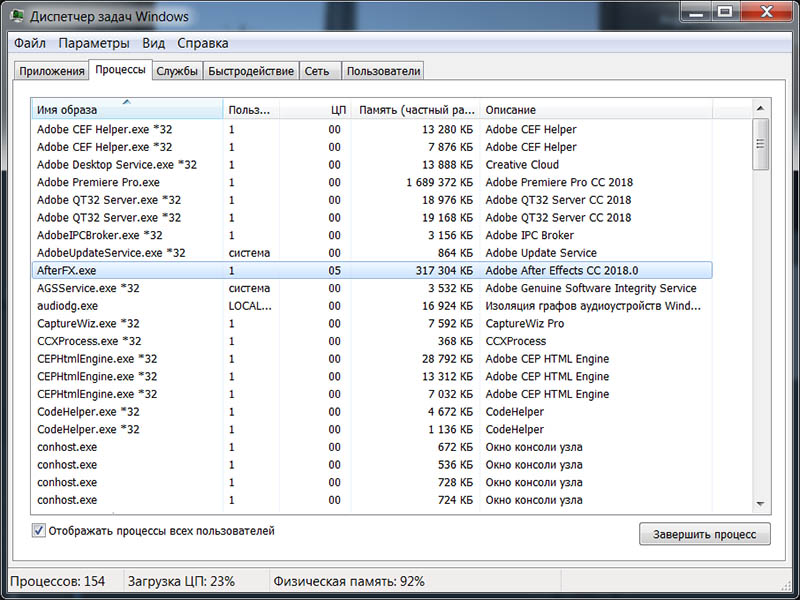Viewport: 800px width, 600px height.
Task: Select the Adobe Premiere Pro.exe process
Action: point(372,182)
